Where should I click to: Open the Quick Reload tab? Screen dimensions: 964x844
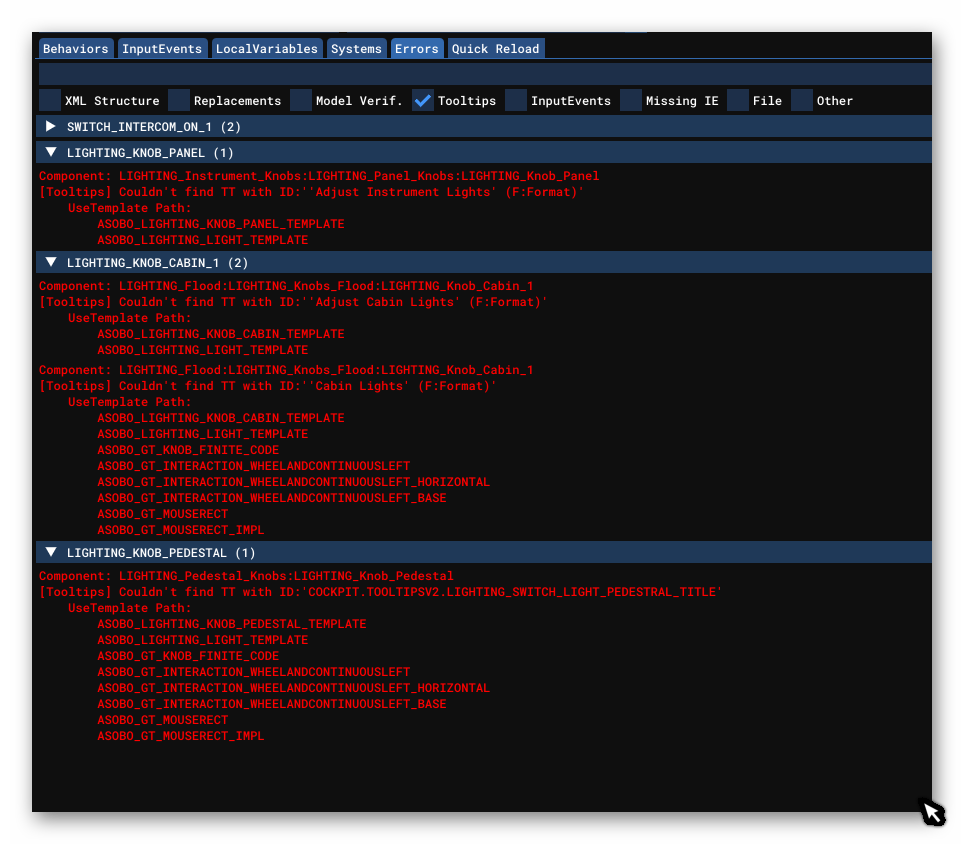tap(496, 49)
